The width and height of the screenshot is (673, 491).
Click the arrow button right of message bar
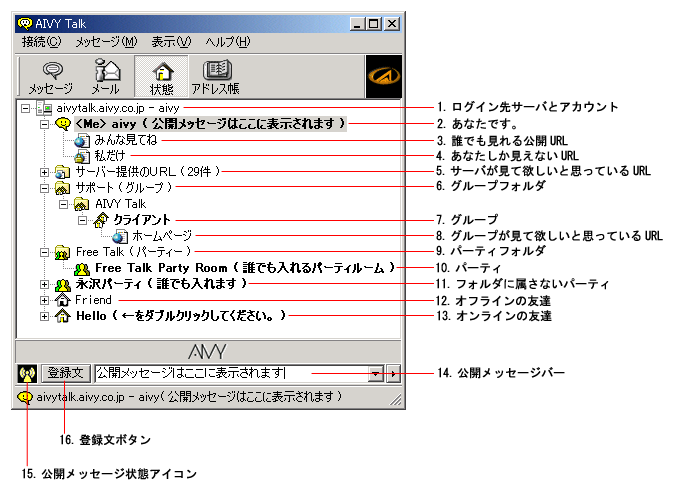(x=394, y=374)
